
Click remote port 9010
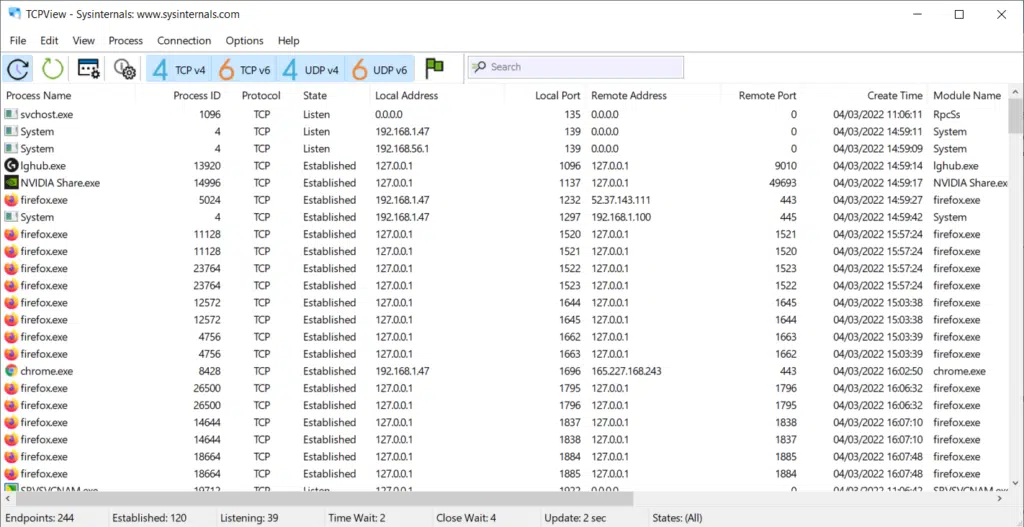click(x=786, y=166)
